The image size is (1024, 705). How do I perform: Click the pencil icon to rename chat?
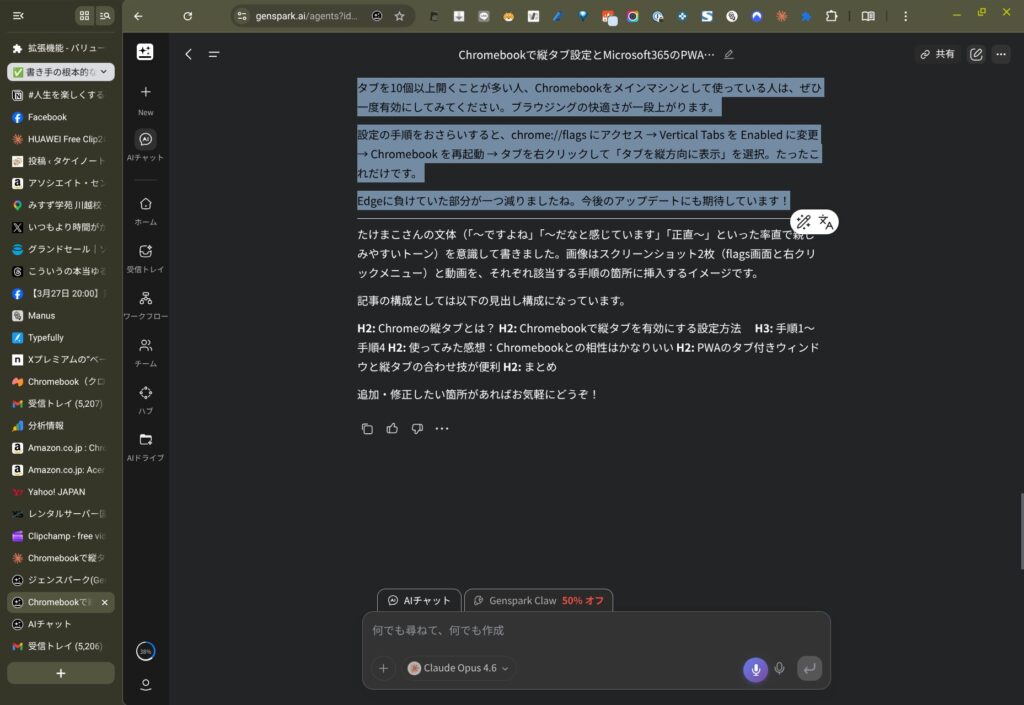click(728, 54)
